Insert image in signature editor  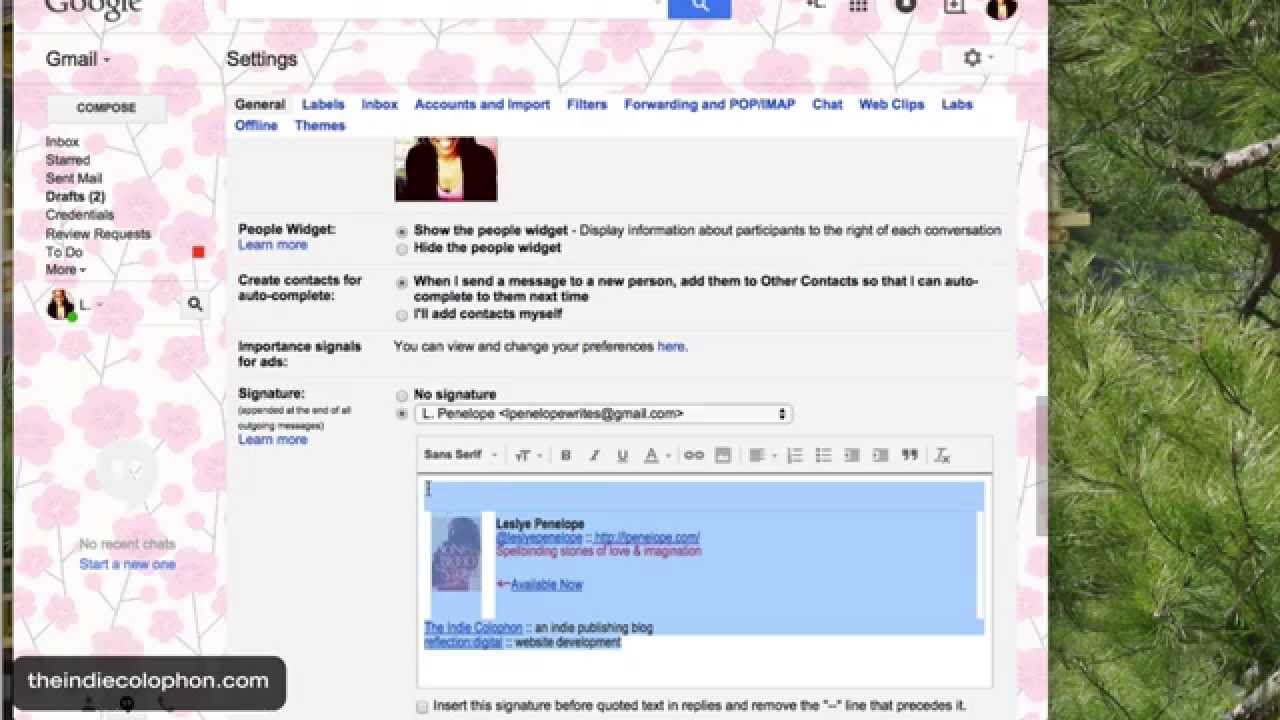(x=722, y=455)
